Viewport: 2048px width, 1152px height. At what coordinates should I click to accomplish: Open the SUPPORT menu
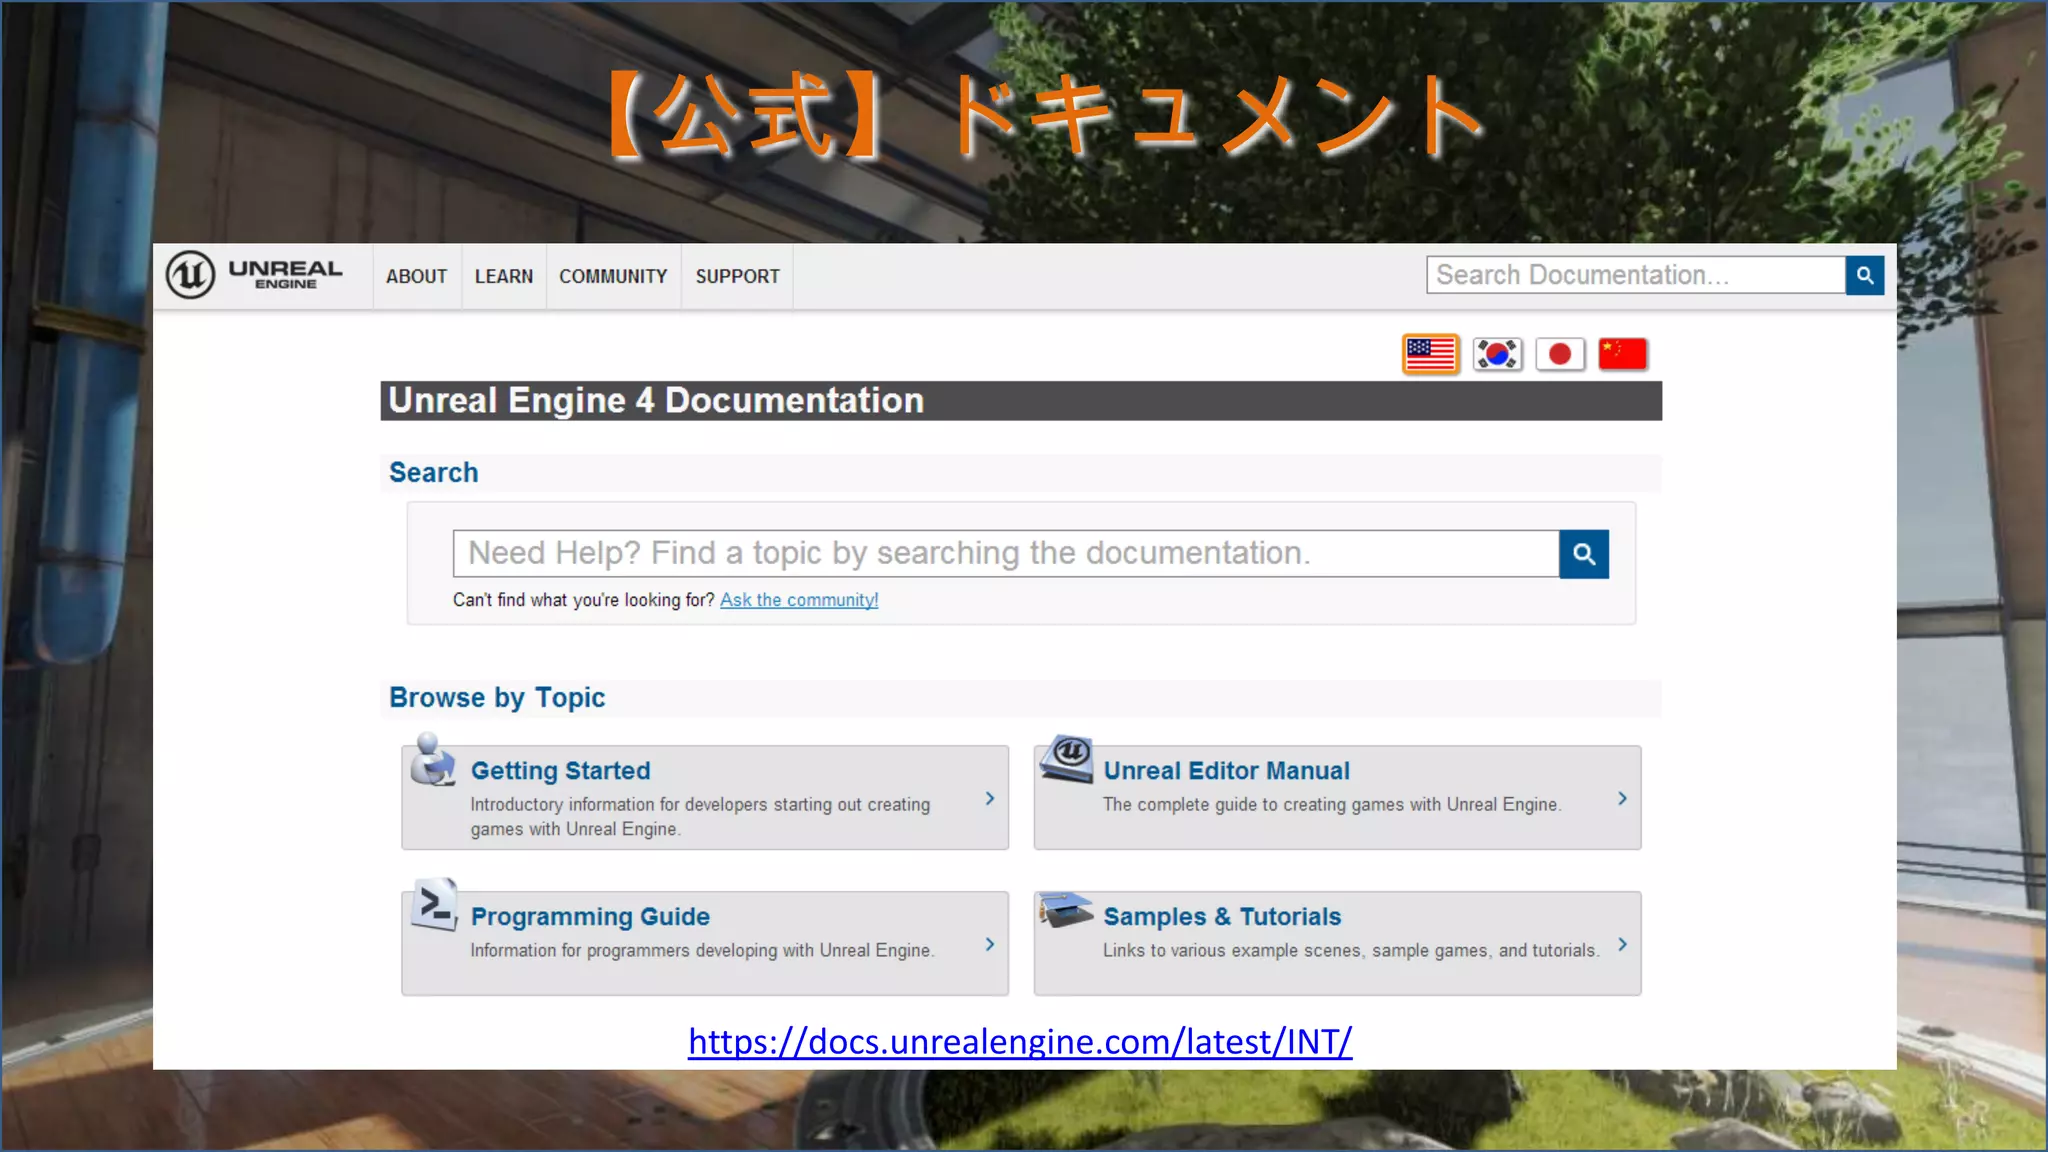(x=737, y=276)
